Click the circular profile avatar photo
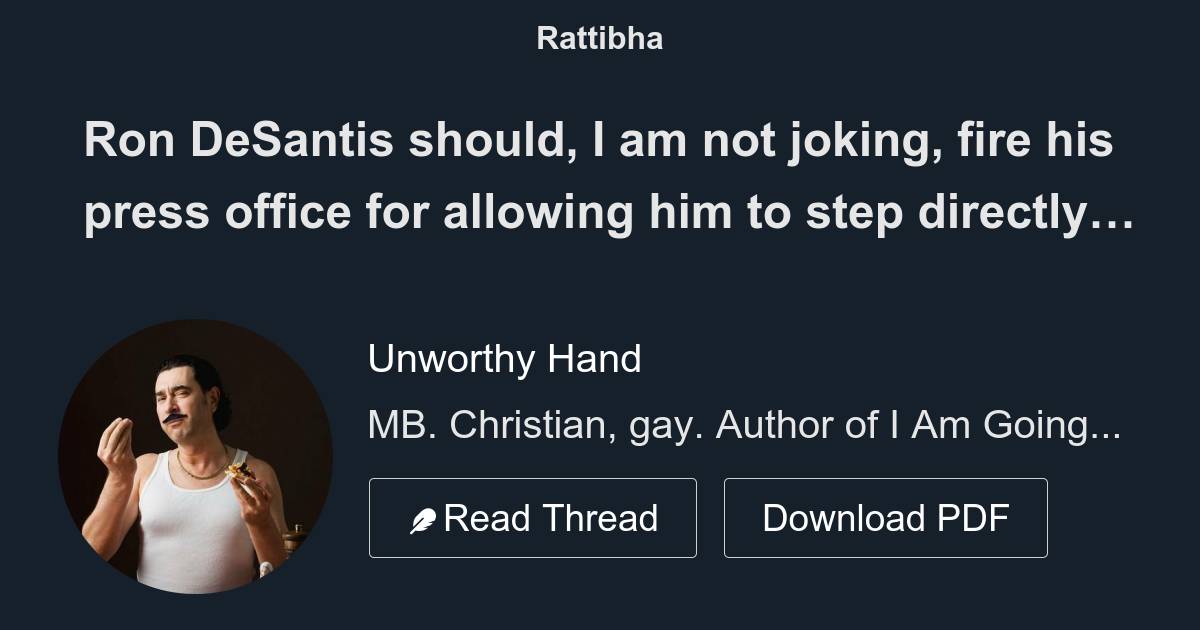The image size is (1200, 630). (x=195, y=456)
